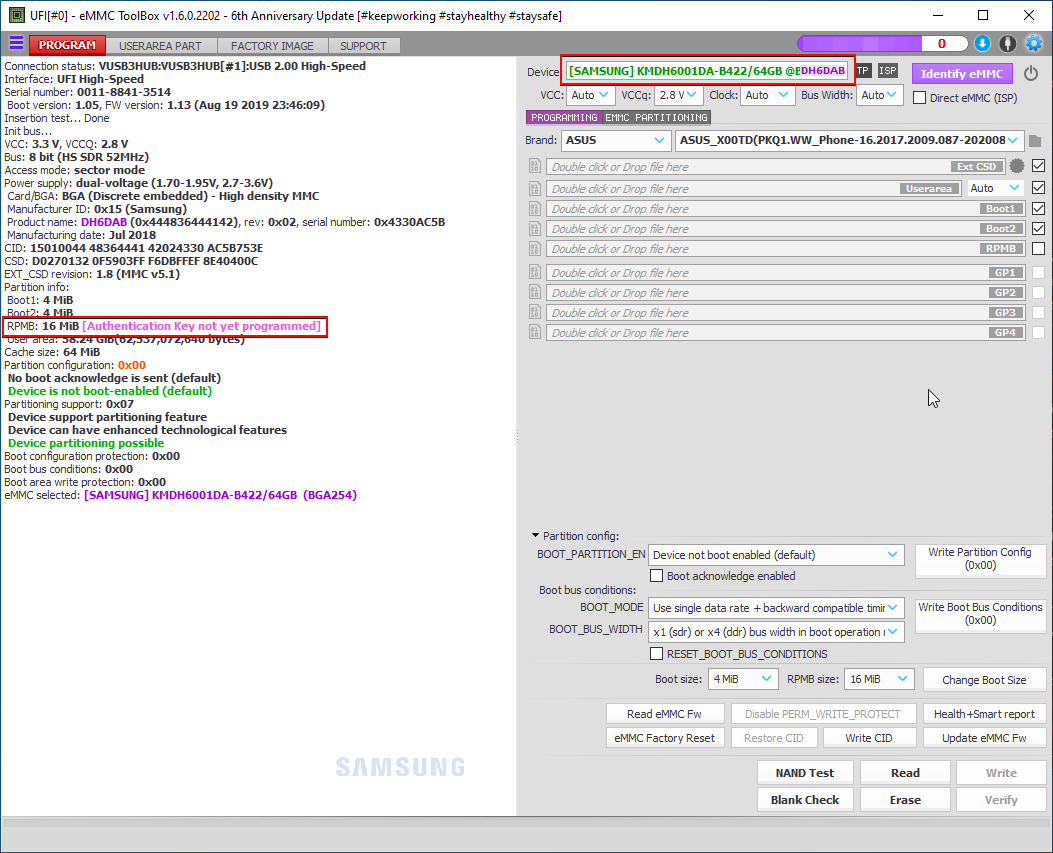Switch to EMMC PARTITIONING tab
This screenshot has width=1053, height=853.
656,118
